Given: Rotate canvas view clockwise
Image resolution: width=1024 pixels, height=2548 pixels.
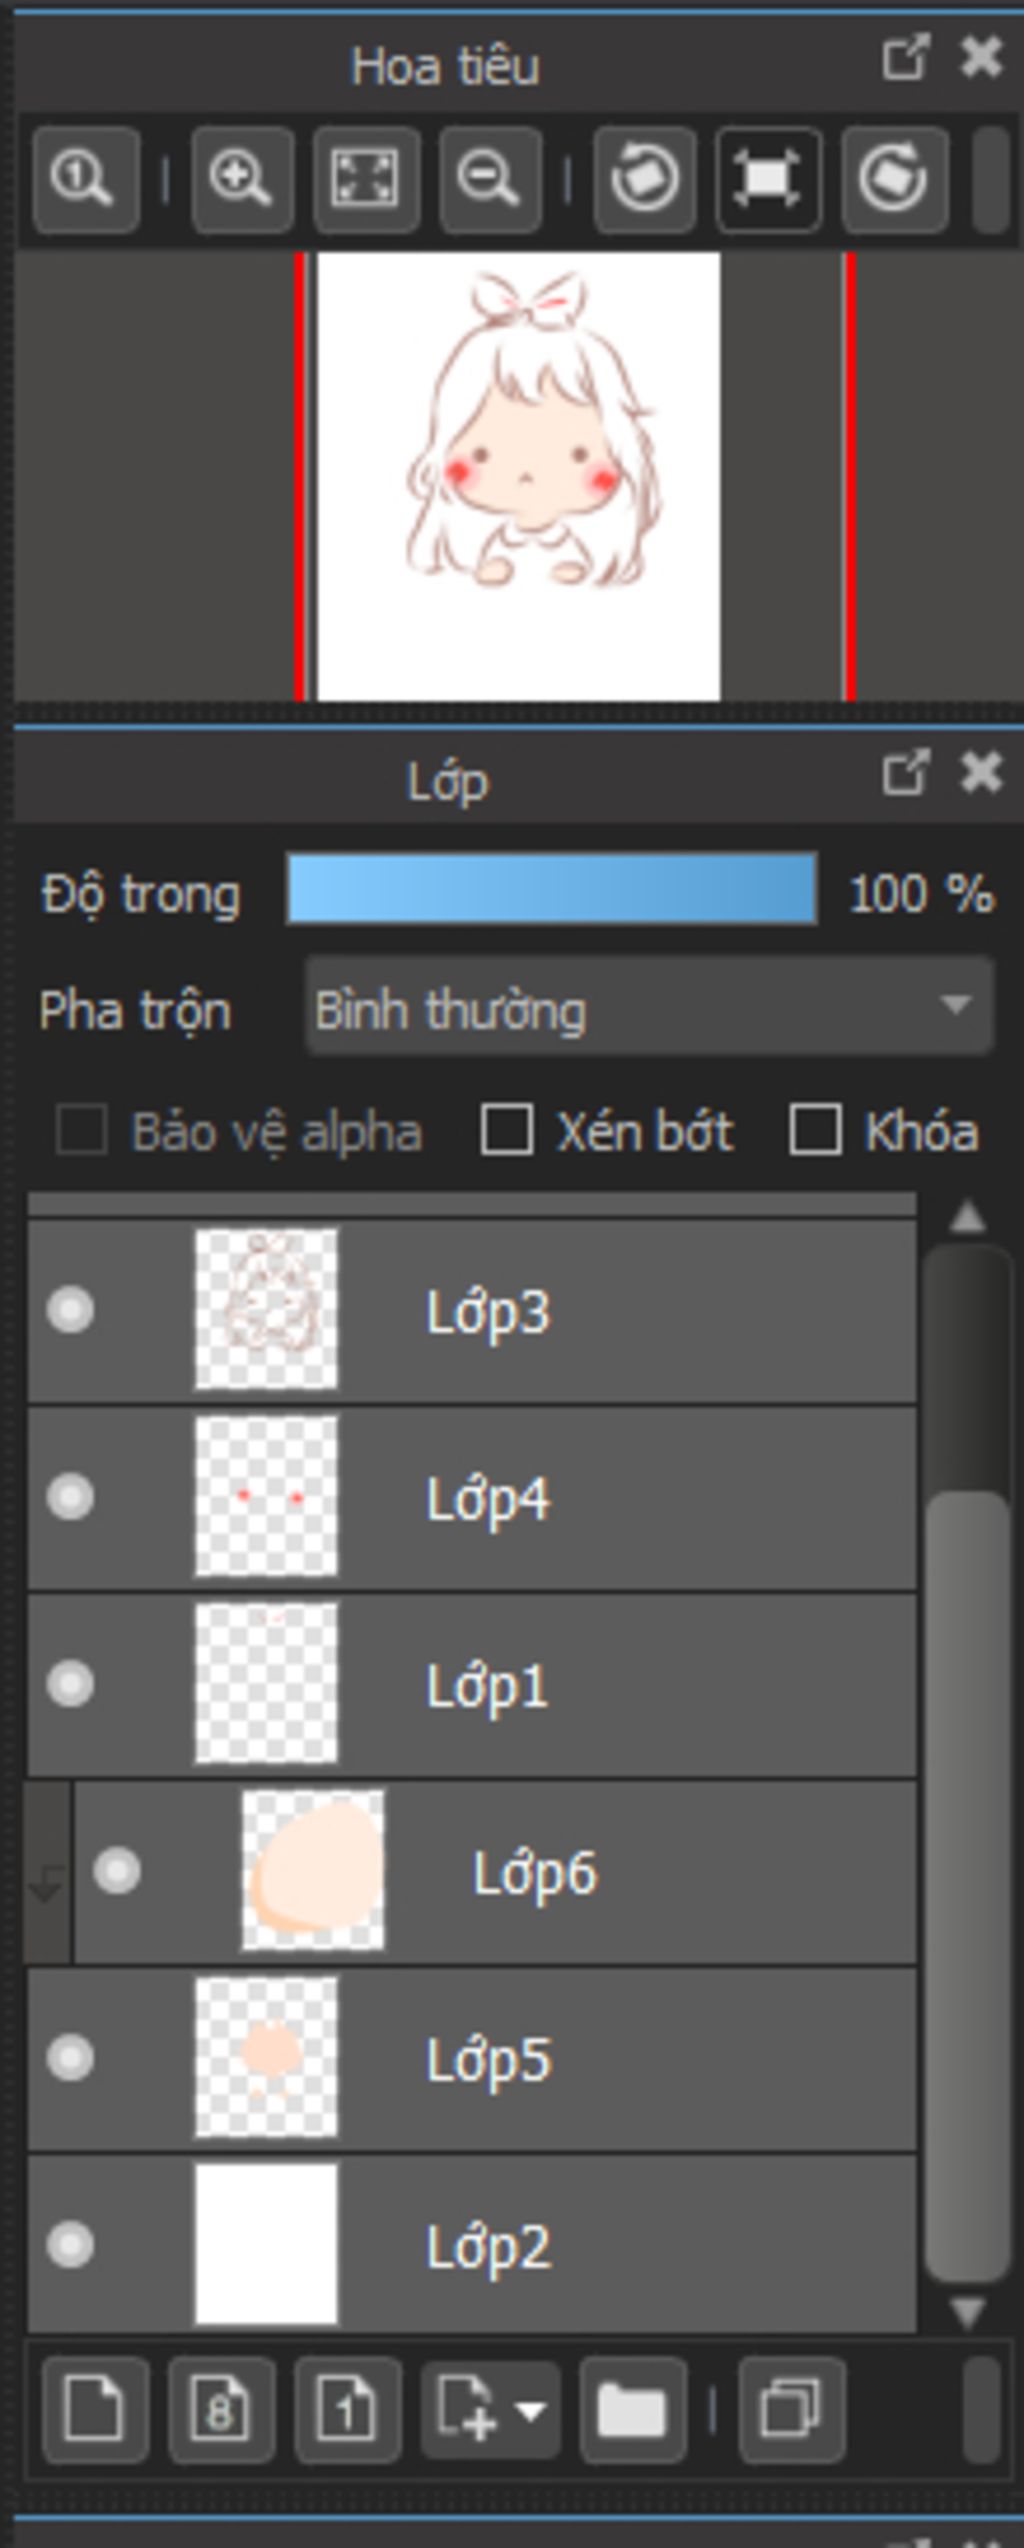Looking at the screenshot, I should point(894,180).
